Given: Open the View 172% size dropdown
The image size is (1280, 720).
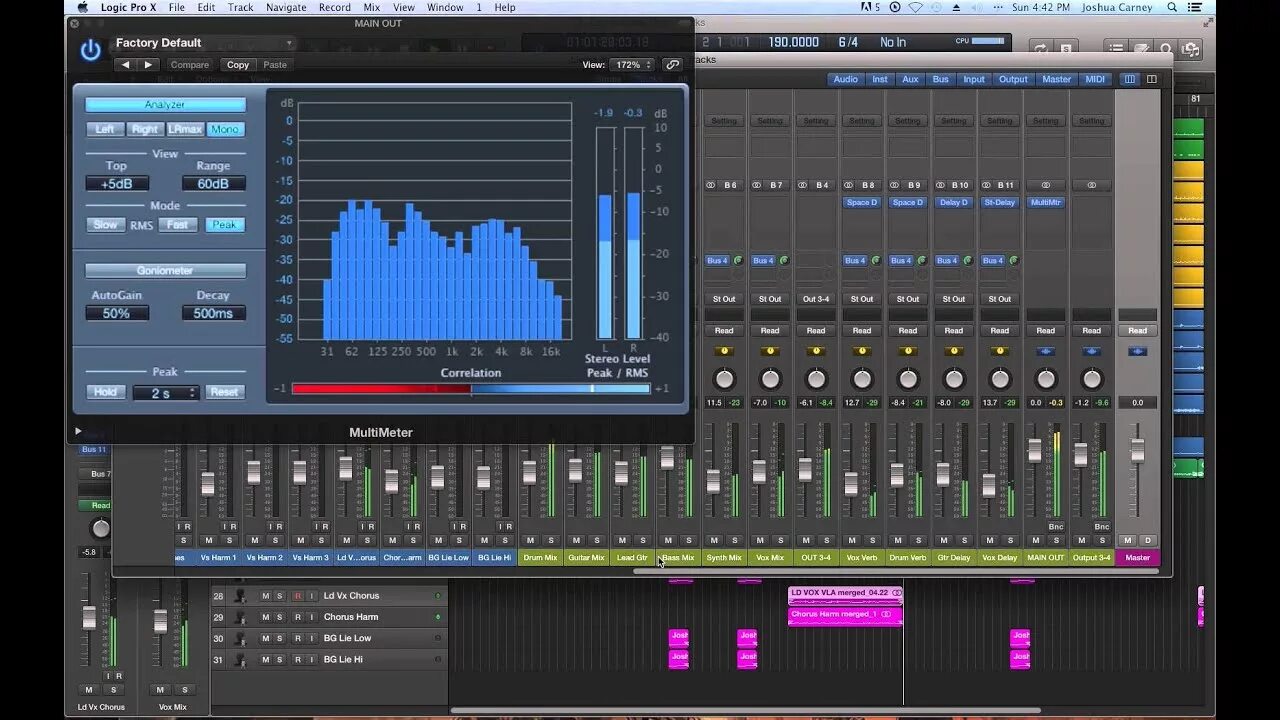Looking at the screenshot, I should pos(634,65).
